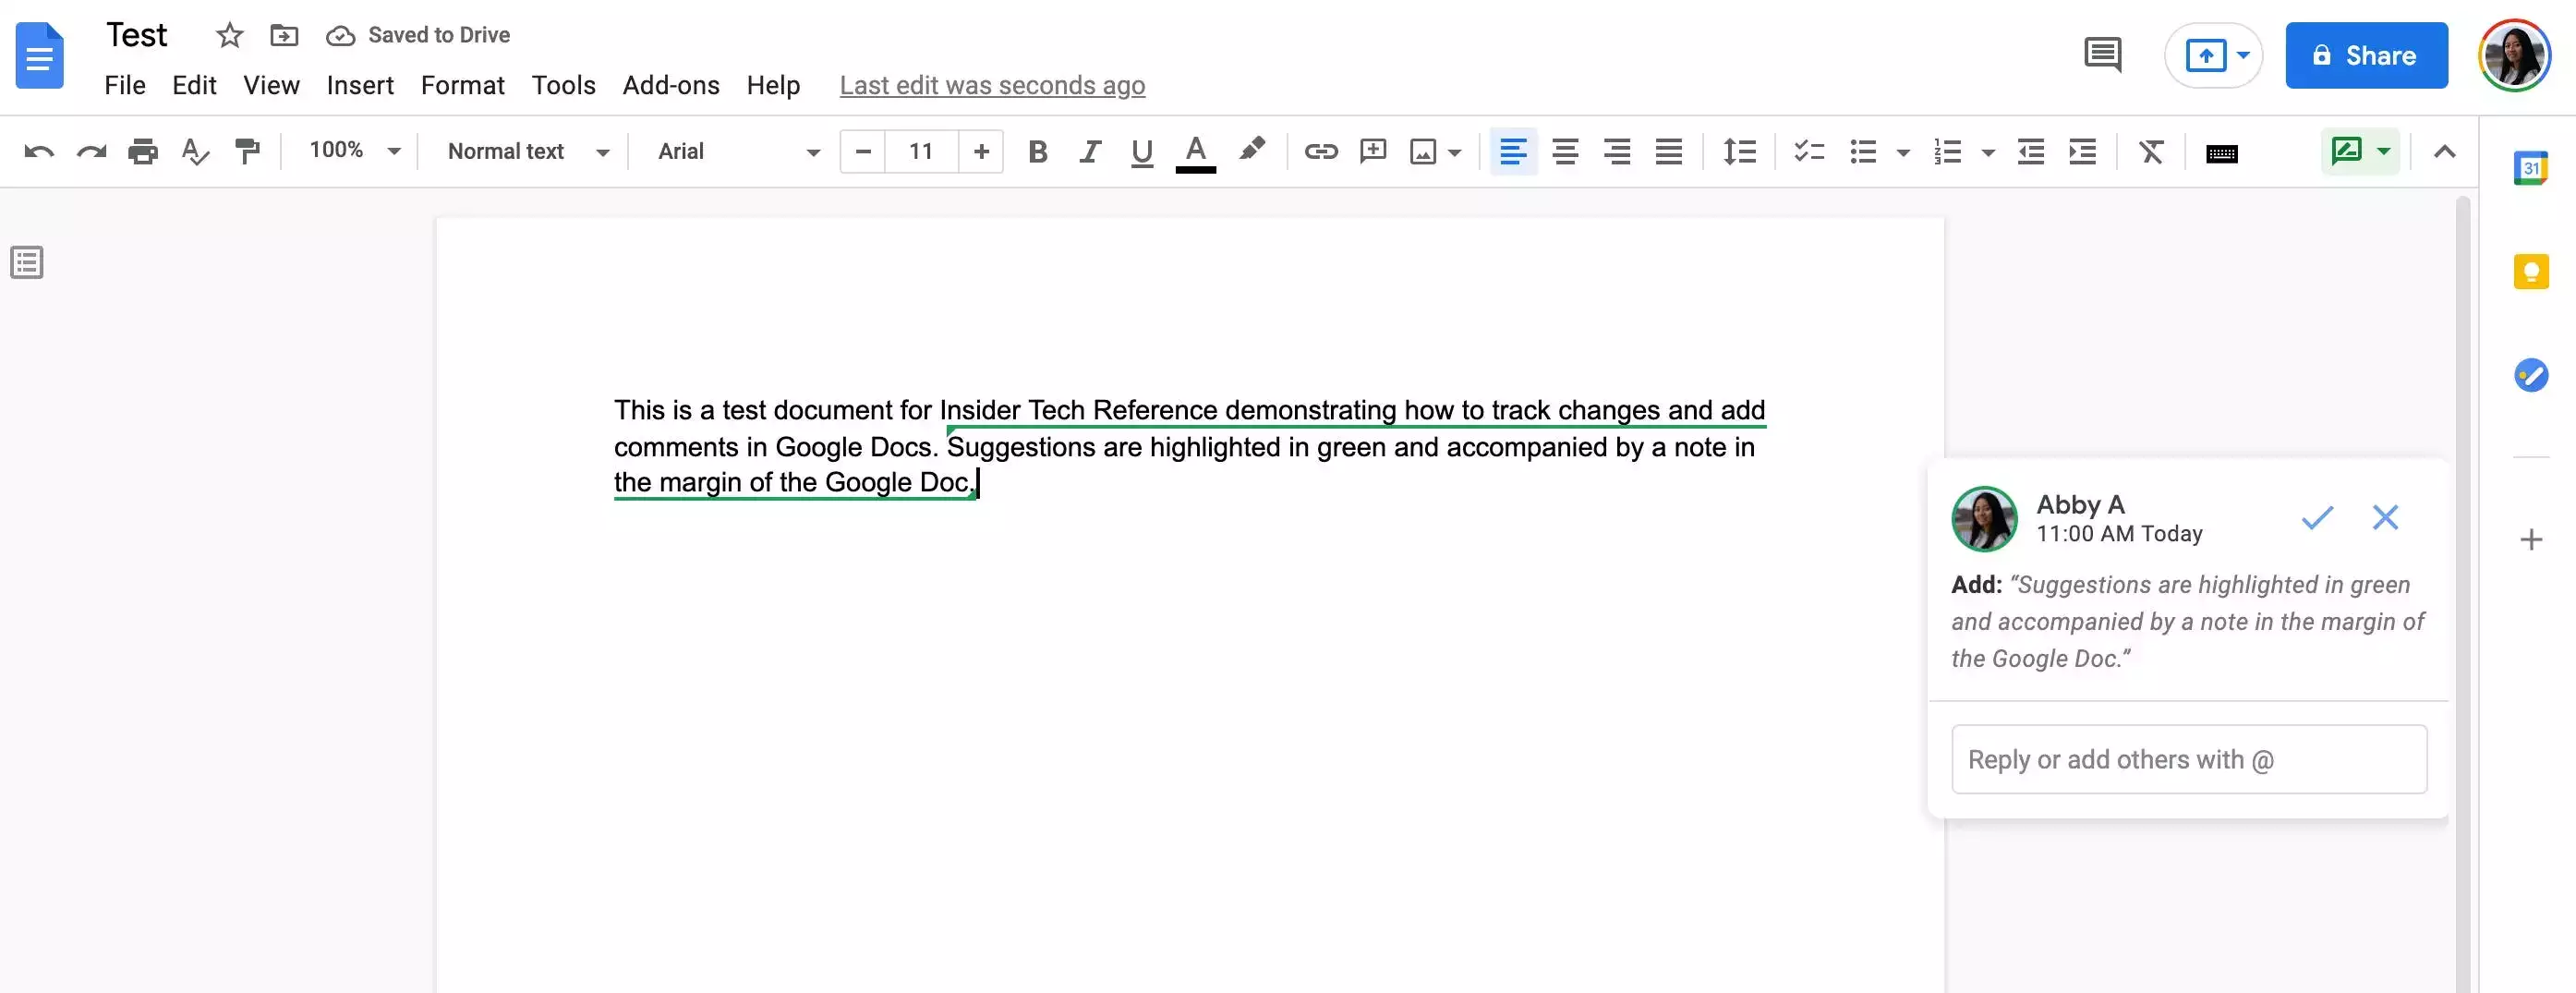Click the print icon in toolbar
2576x993 pixels.
(x=143, y=152)
